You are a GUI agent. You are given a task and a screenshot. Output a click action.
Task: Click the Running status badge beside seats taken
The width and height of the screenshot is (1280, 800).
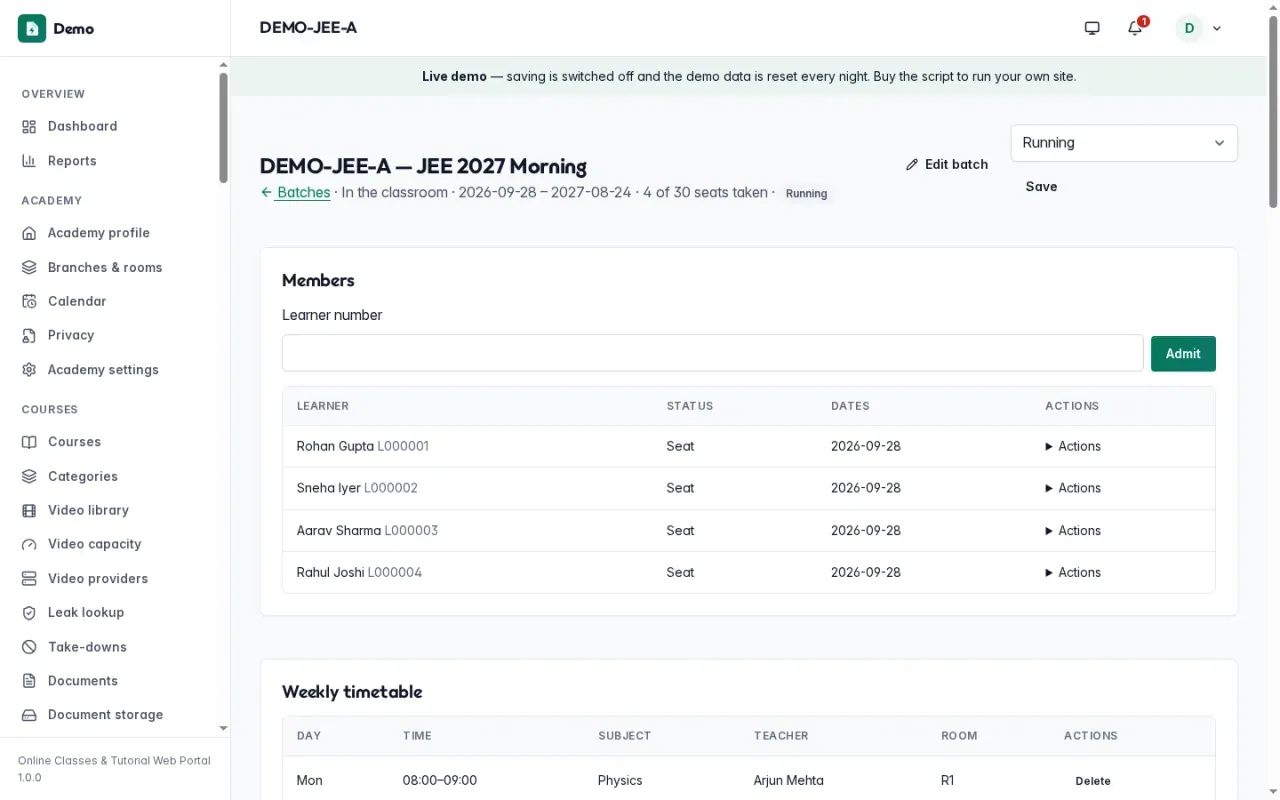click(806, 194)
